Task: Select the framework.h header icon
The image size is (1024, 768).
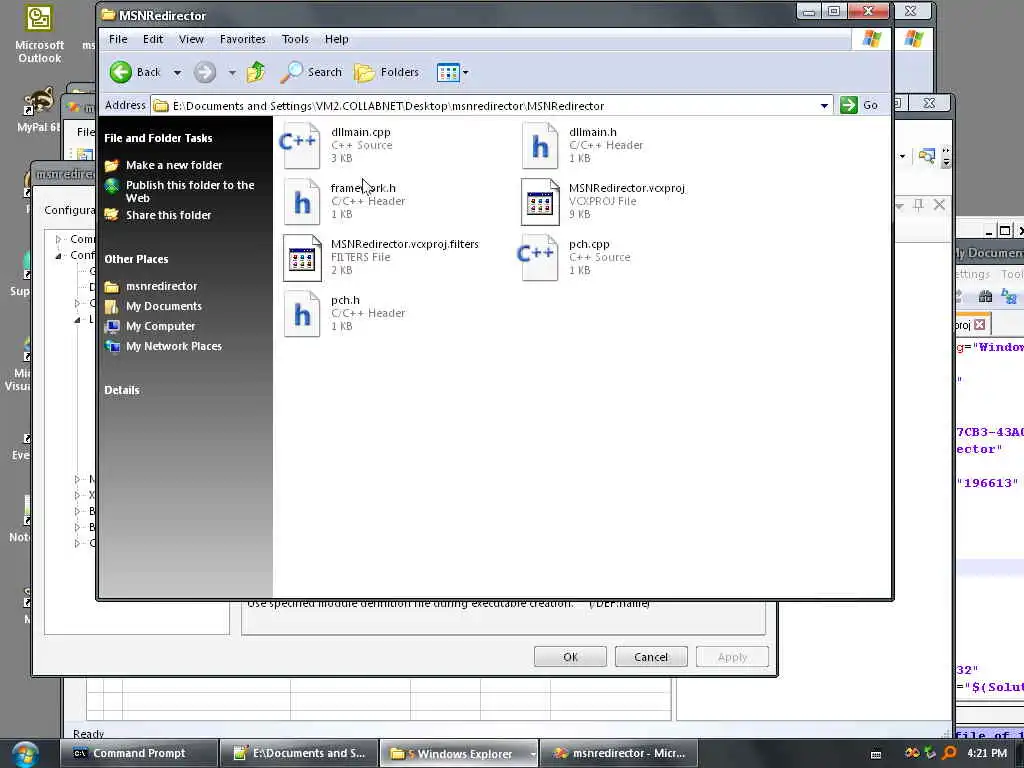Action: click(x=302, y=201)
